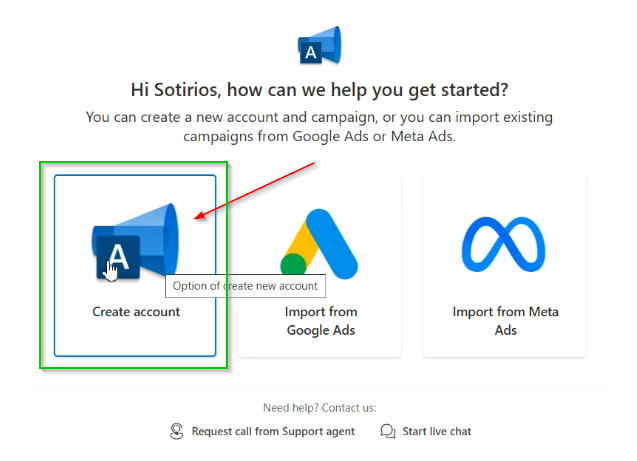Click the horizontal divider above the help section
Screen dimensions: 637x461
click(x=320, y=387)
